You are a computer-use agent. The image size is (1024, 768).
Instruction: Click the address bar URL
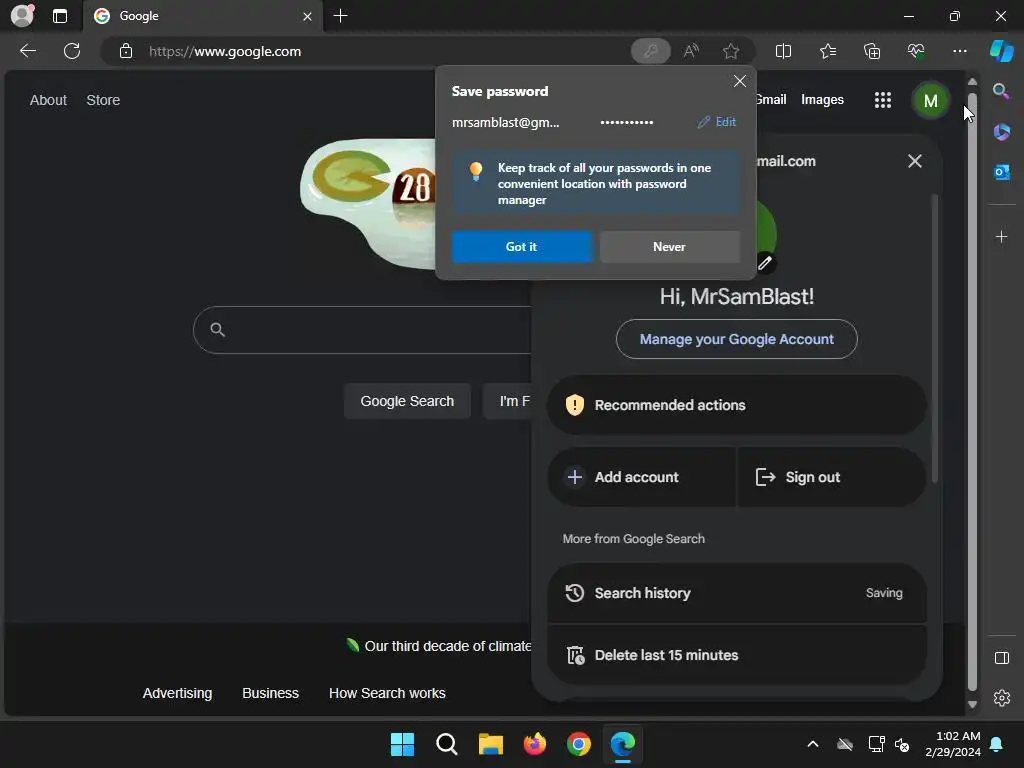225,52
